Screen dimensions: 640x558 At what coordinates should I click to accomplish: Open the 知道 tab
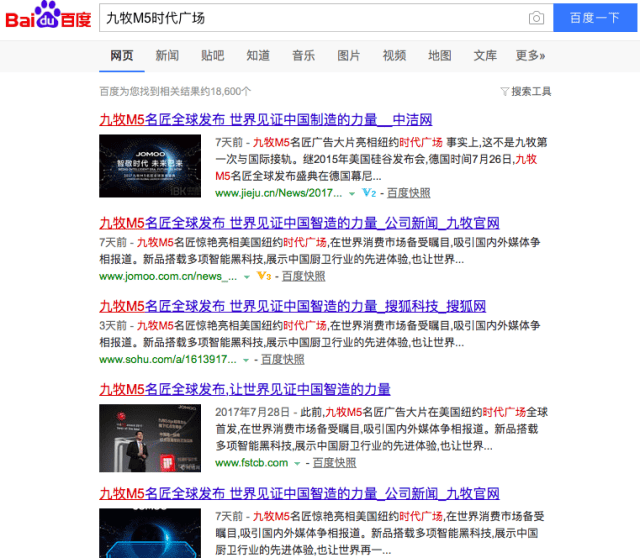258,56
